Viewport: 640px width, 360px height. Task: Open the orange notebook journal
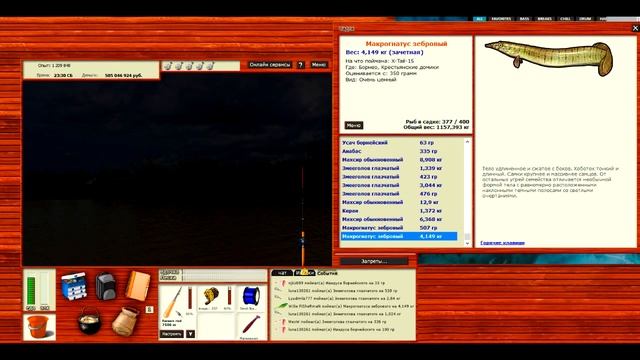click(x=138, y=286)
